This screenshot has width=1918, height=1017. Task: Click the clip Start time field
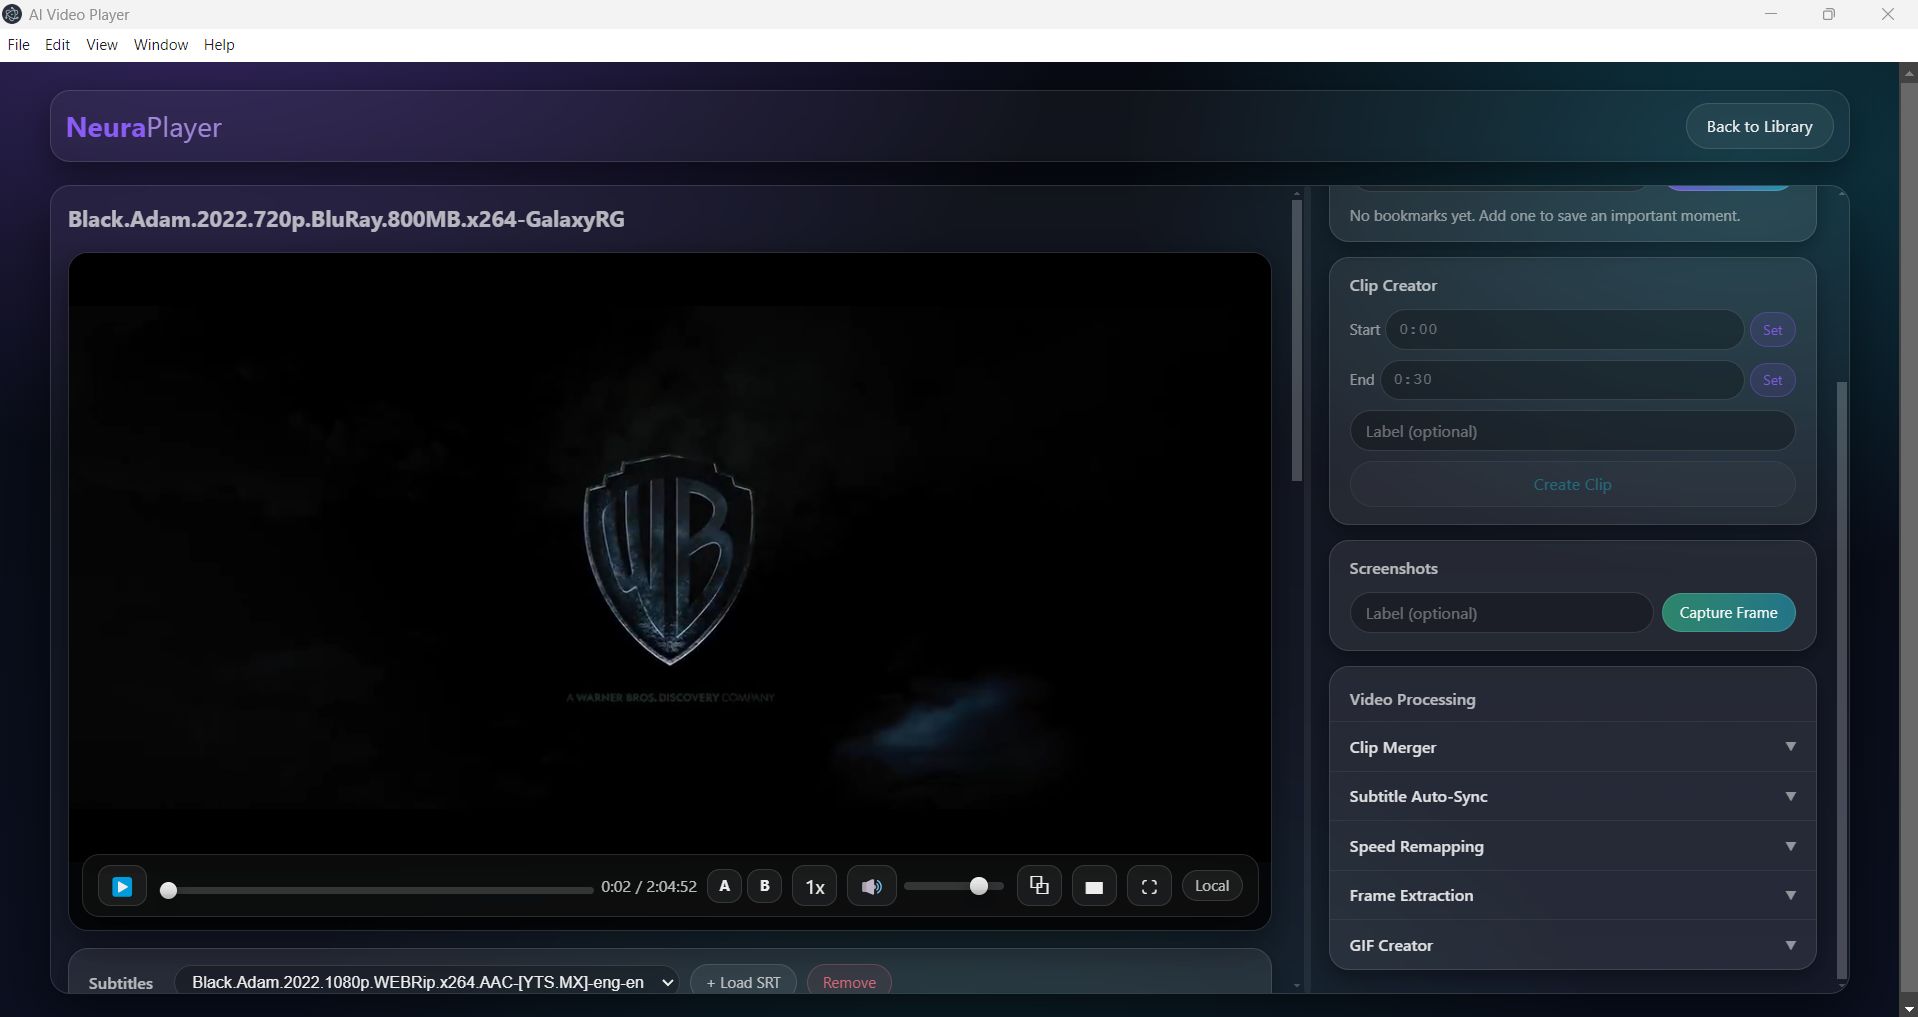pos(1565,330)
